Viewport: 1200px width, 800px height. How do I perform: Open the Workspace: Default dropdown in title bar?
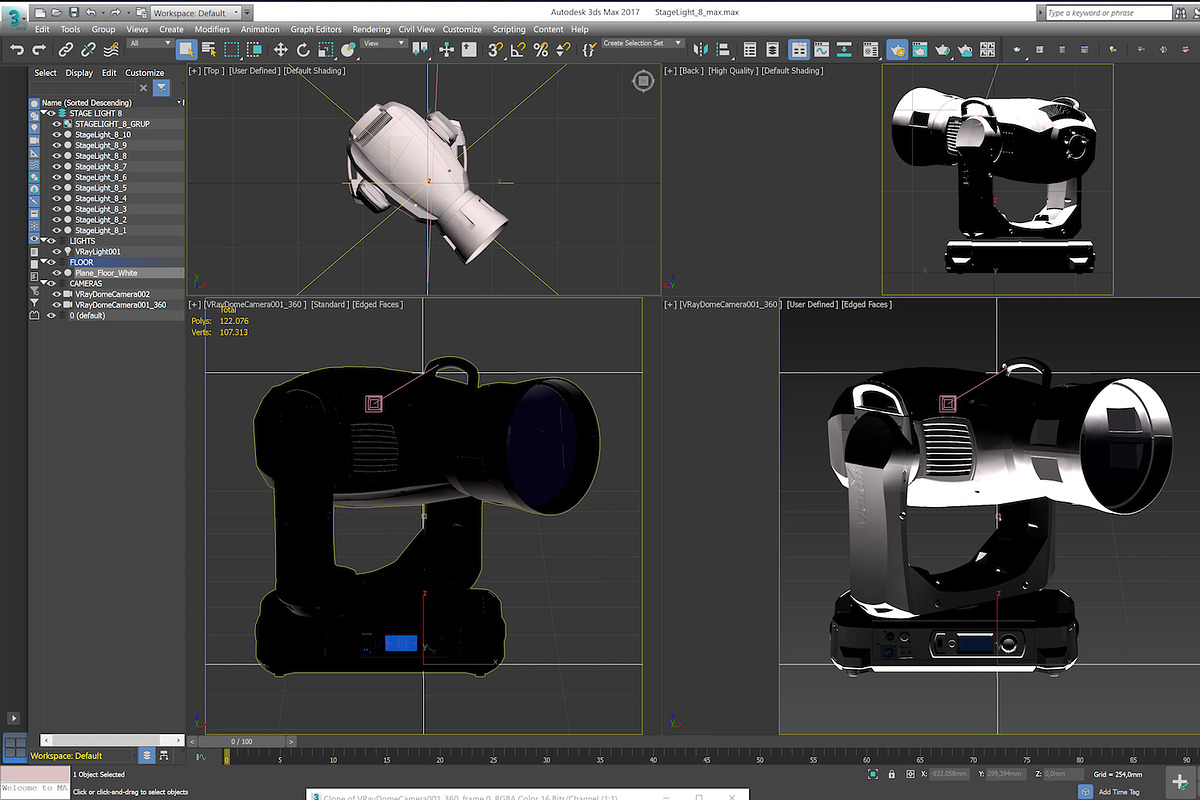tap(195, 13)
